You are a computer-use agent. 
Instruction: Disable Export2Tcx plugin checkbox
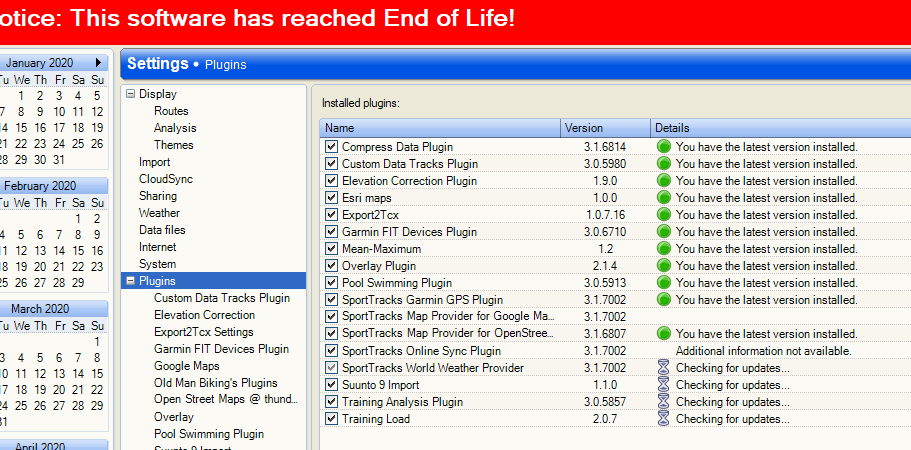(x=331, y=215)
